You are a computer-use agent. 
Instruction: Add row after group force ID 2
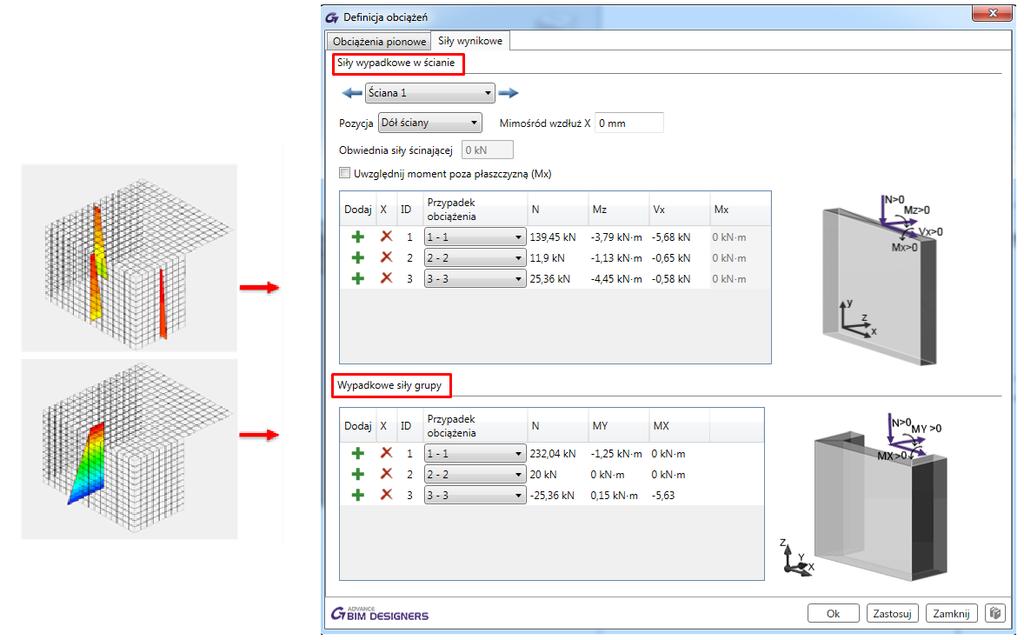(358, 474)
